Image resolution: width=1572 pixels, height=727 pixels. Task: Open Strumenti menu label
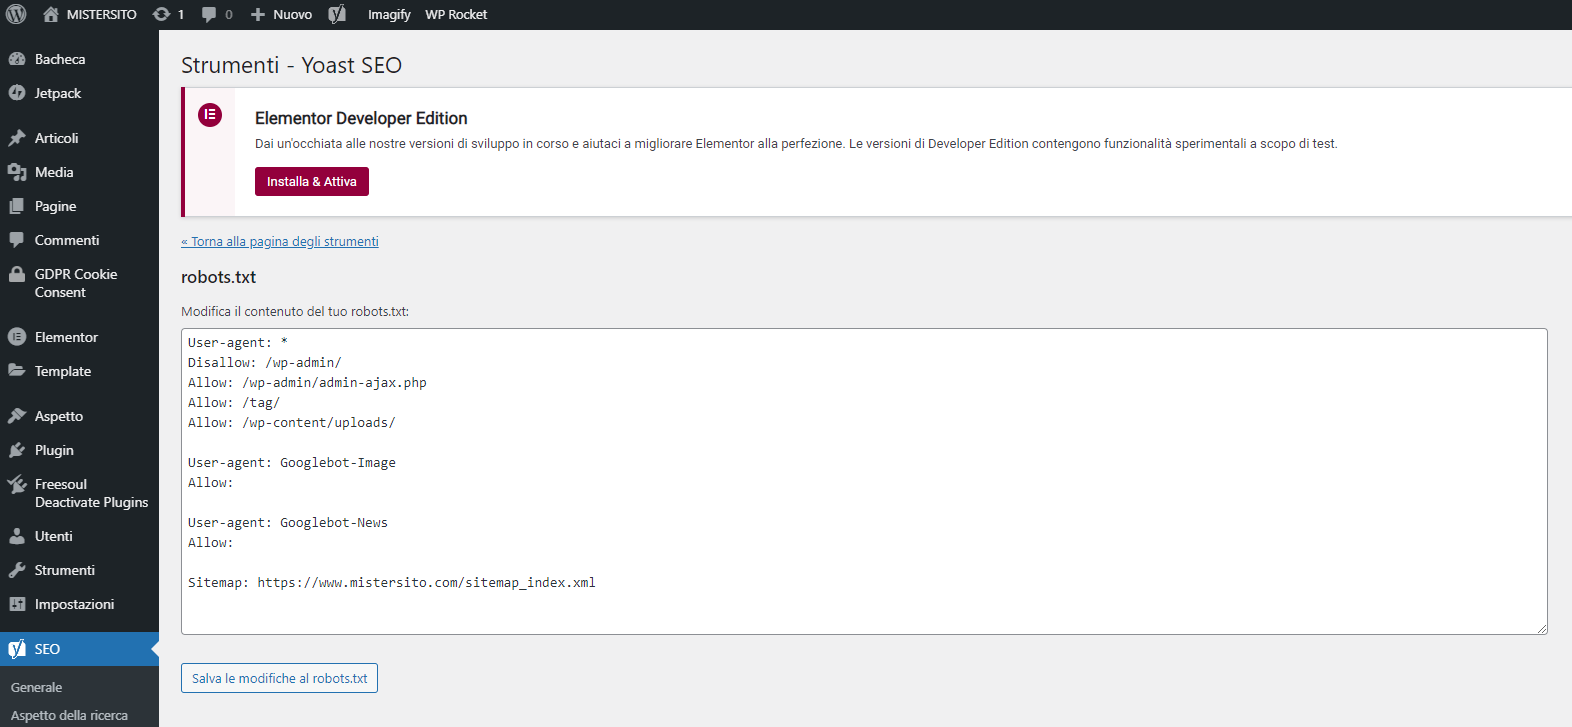click(x=65, y=570)
